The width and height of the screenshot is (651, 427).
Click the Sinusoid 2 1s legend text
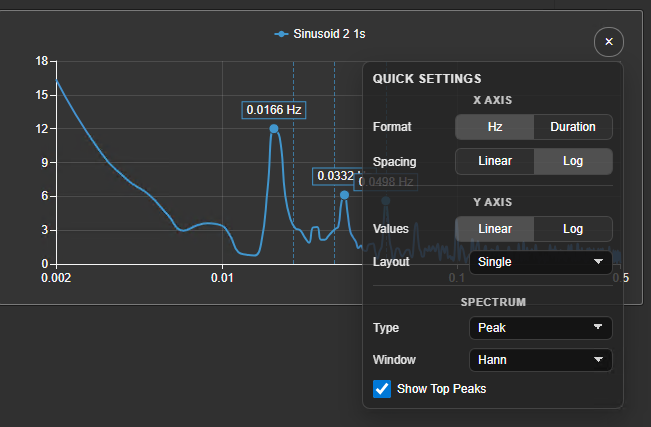pos(329,34)
